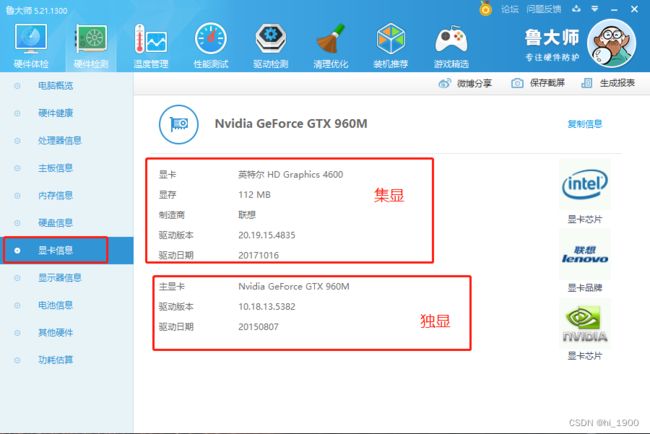Click the camera 保存截屏 icon
Viewport: 650px width, 434px height.
pos(517,83)
